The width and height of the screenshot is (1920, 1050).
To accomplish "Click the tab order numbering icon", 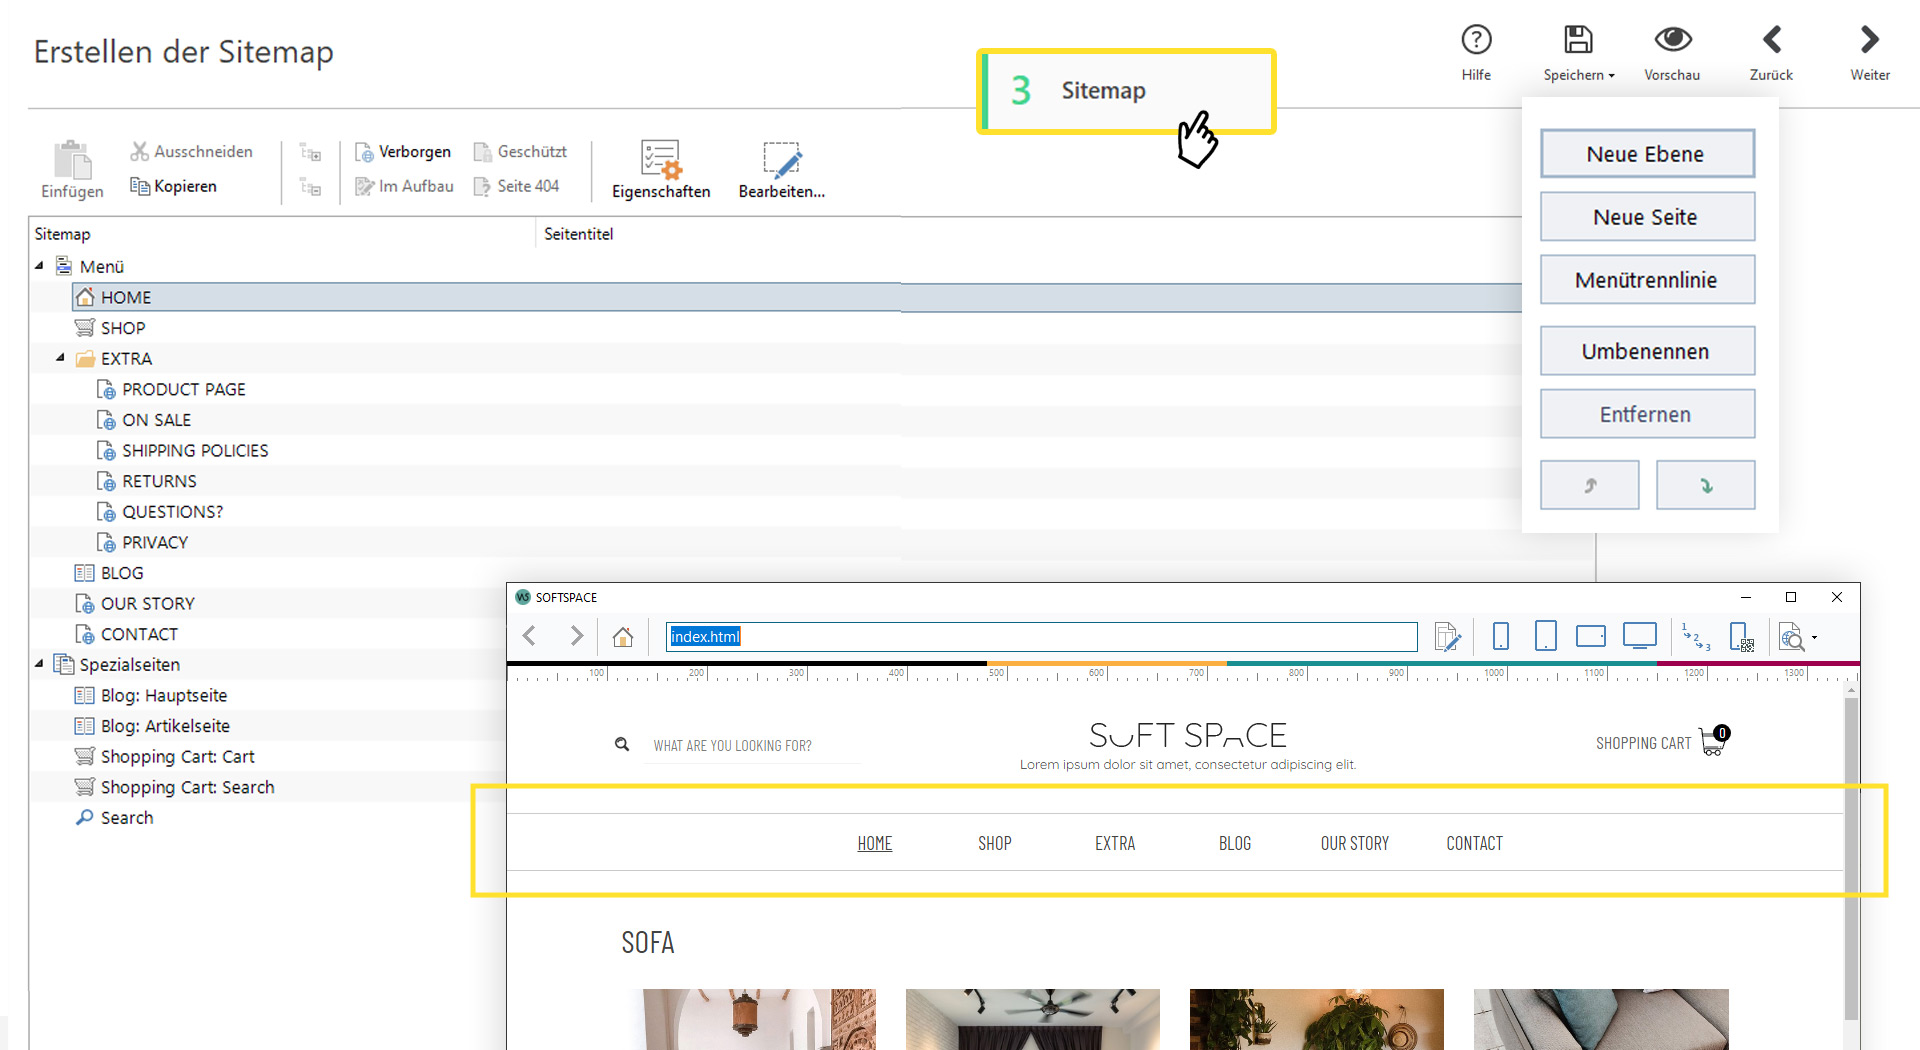I will [1696, 636].
